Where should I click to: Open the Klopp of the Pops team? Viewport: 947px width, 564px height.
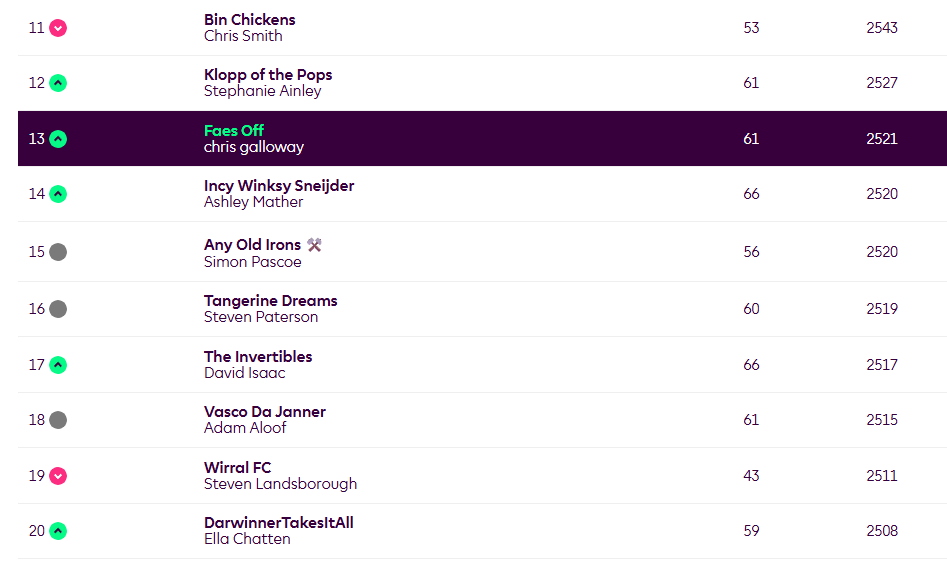pos(267,75)
